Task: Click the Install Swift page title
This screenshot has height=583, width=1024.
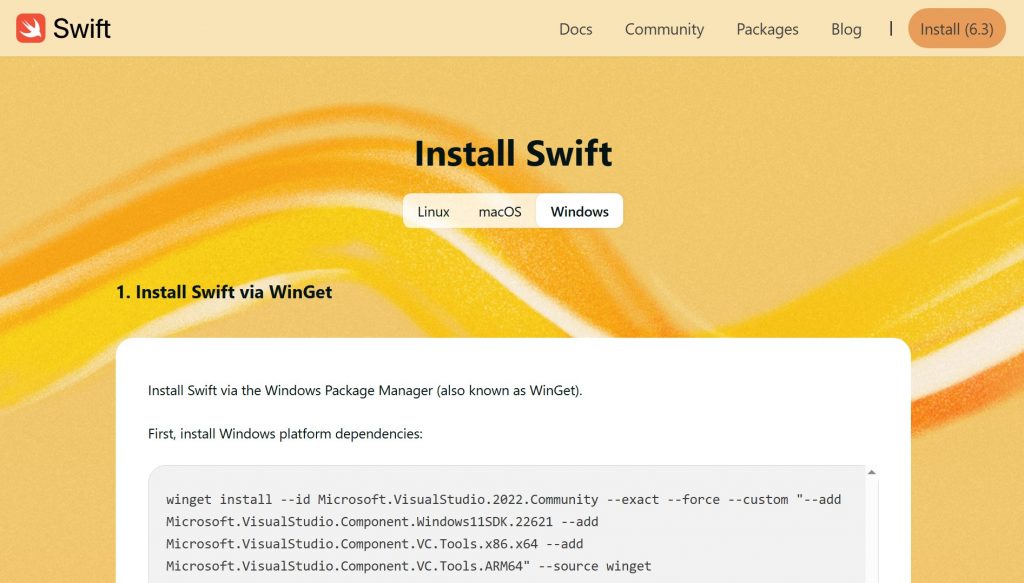Action: click(x=512, y=154)
